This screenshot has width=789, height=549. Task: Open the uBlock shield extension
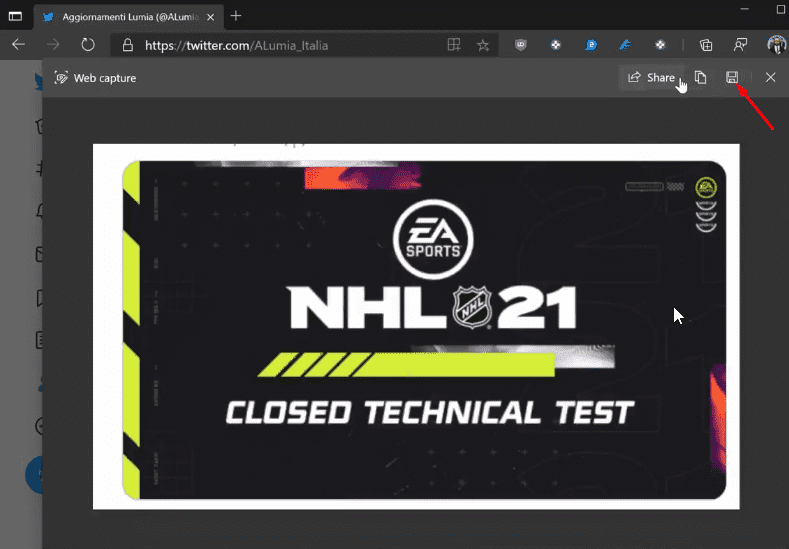point(521,45)
